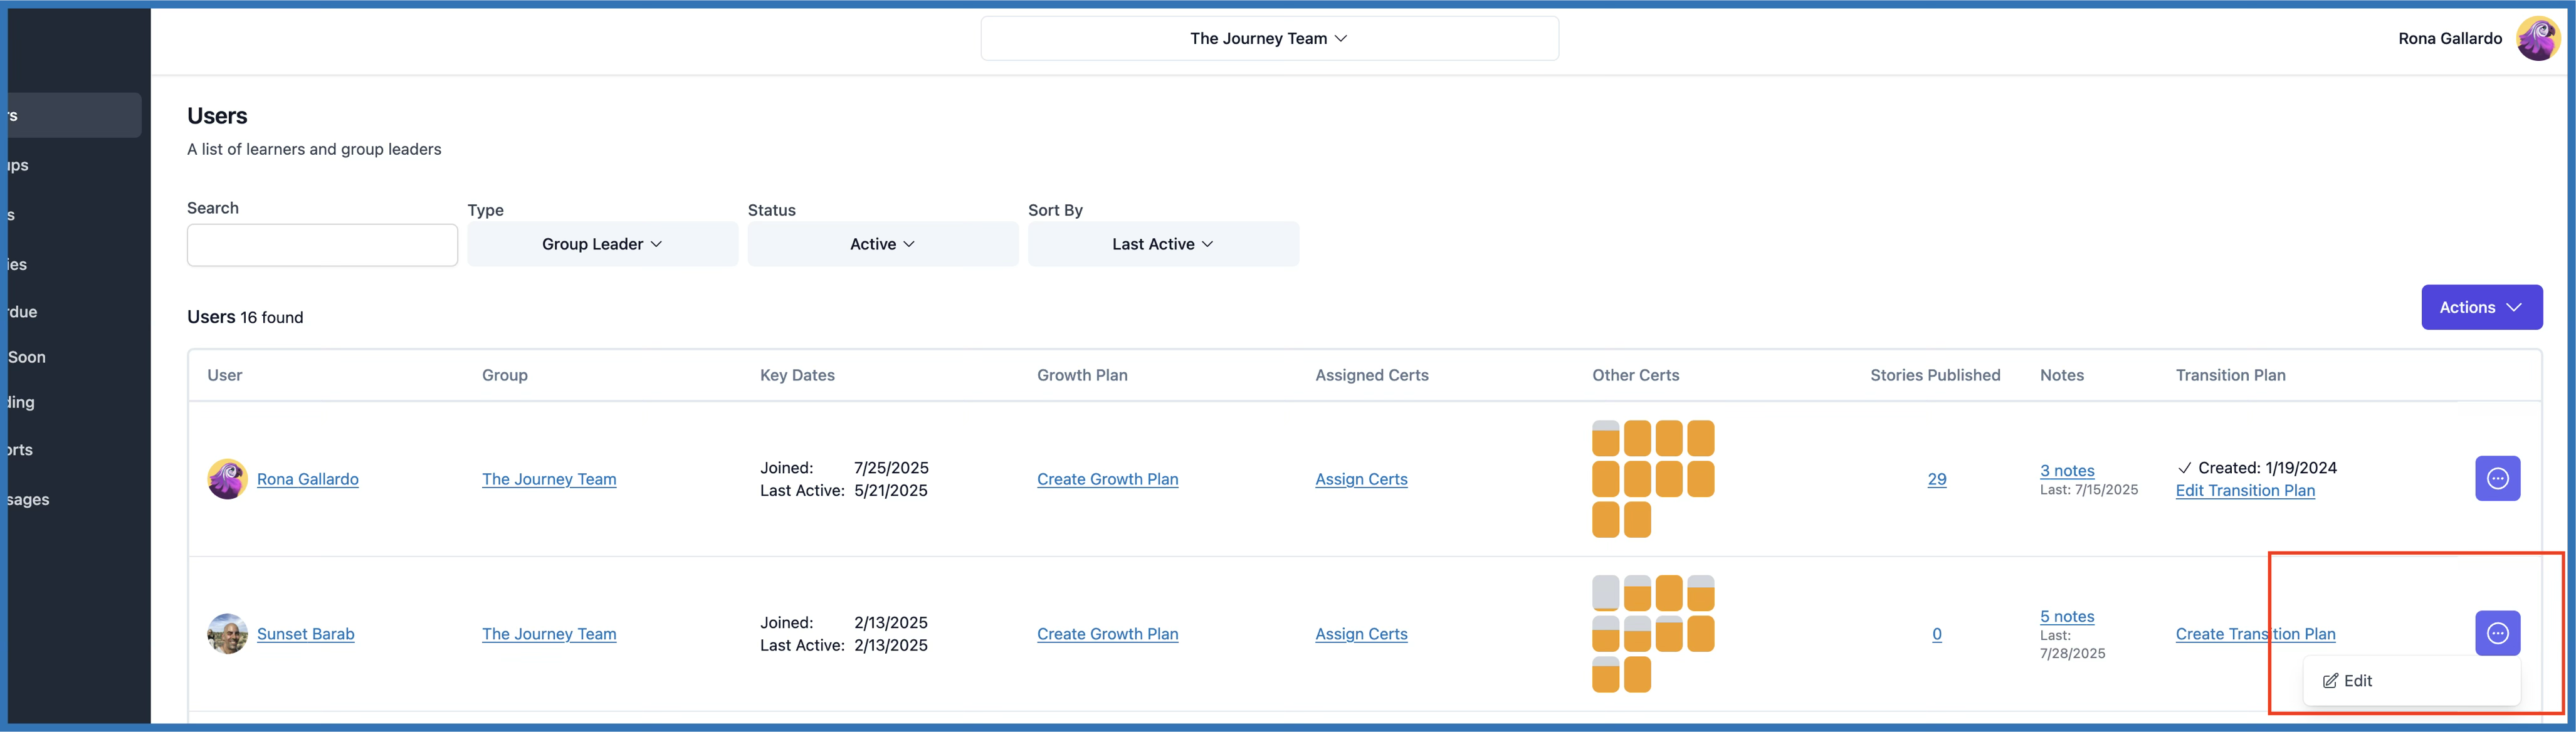Open the Actions button menu
The image size is (2576, 732).
pyautogui.click(x=2480, y=307)
